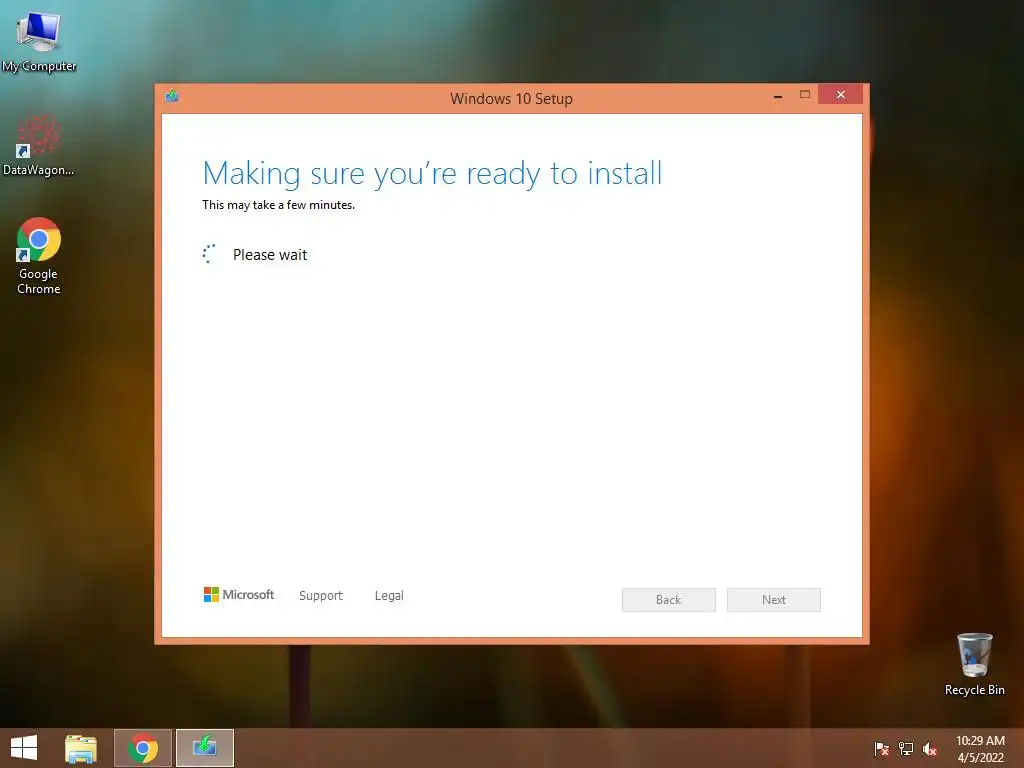Select the Google Chrome desktop shortcut
The image size is (1024, 768).
coord(39,256)
